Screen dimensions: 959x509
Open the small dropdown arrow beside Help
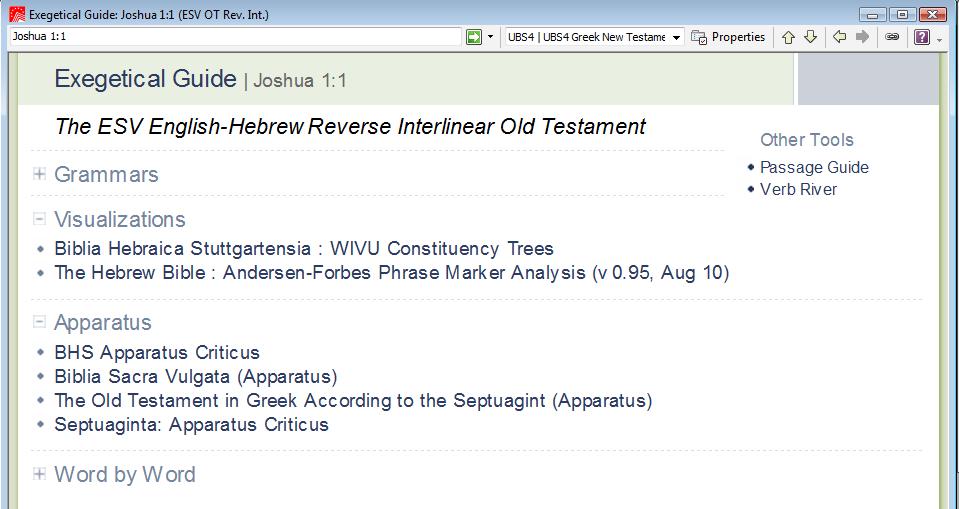point(939,39)
